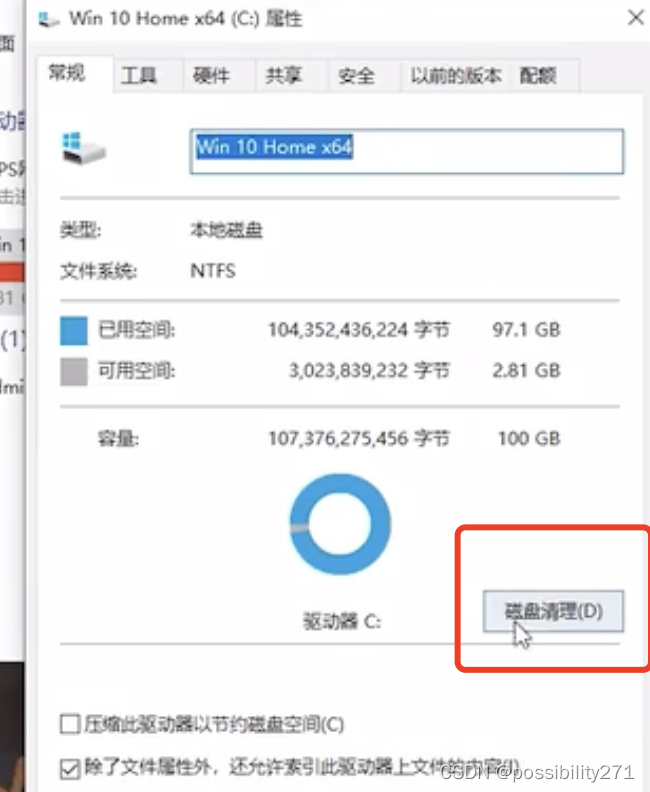Click the 容量 label
The height and width of the screenshot is (792, 650).
pos(118,439)
